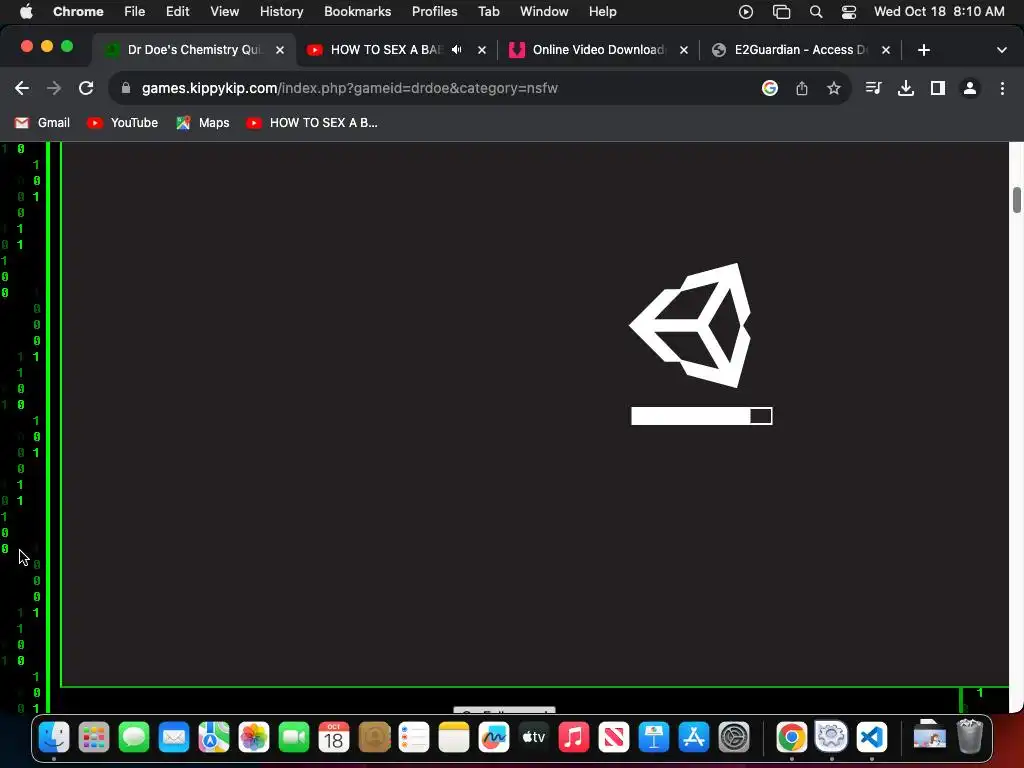Open FaceTime from the Dock
The width and height of the screenshot is (1024, 768).
pyautogui.click(x=294, y=738)
